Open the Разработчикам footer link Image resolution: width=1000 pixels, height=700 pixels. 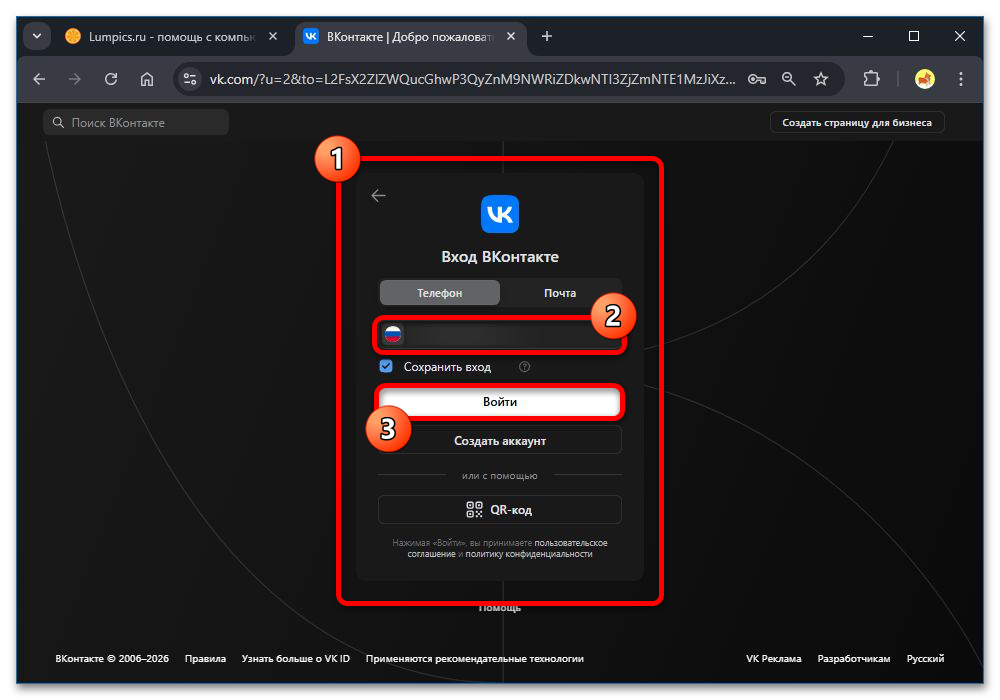pyautogui.click(x=854, y=659)
